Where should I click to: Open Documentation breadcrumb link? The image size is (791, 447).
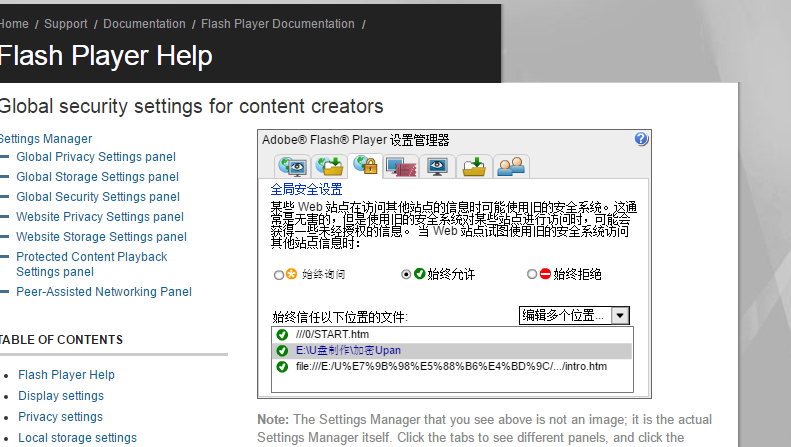144,24
